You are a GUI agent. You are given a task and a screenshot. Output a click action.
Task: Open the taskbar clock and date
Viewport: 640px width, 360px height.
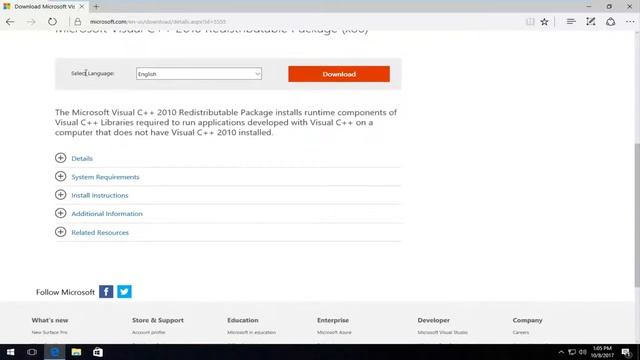click(602, 352)
